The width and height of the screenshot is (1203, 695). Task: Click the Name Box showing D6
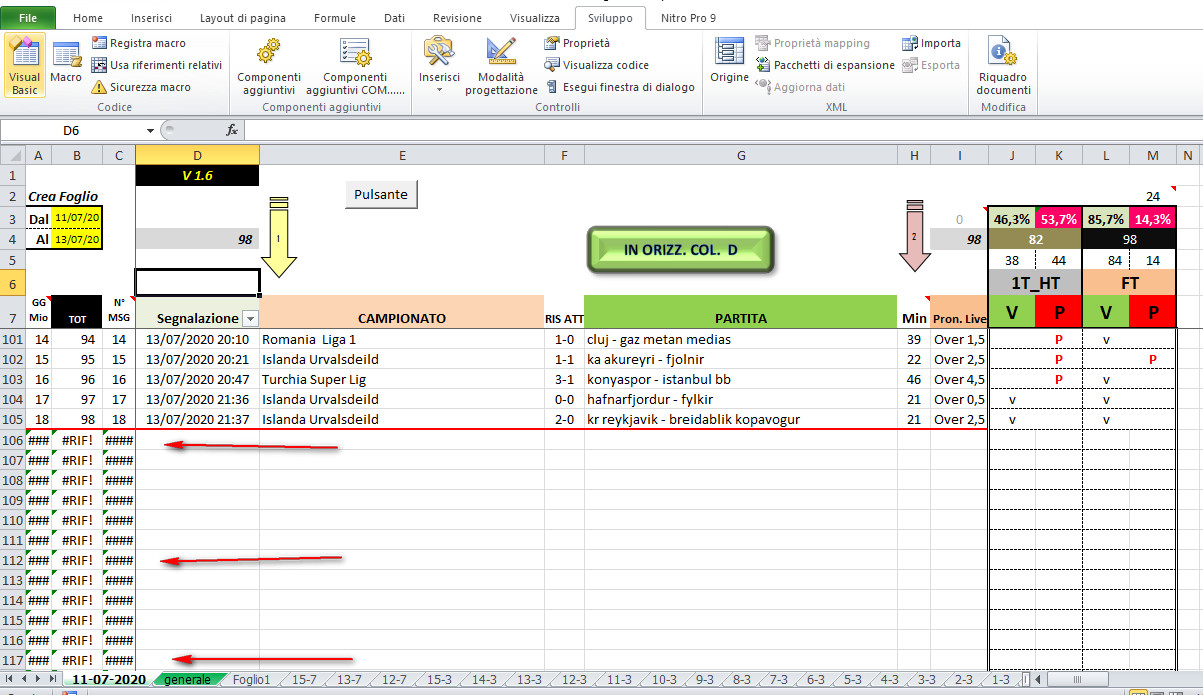pyautogui.click(x=71, y=130)
